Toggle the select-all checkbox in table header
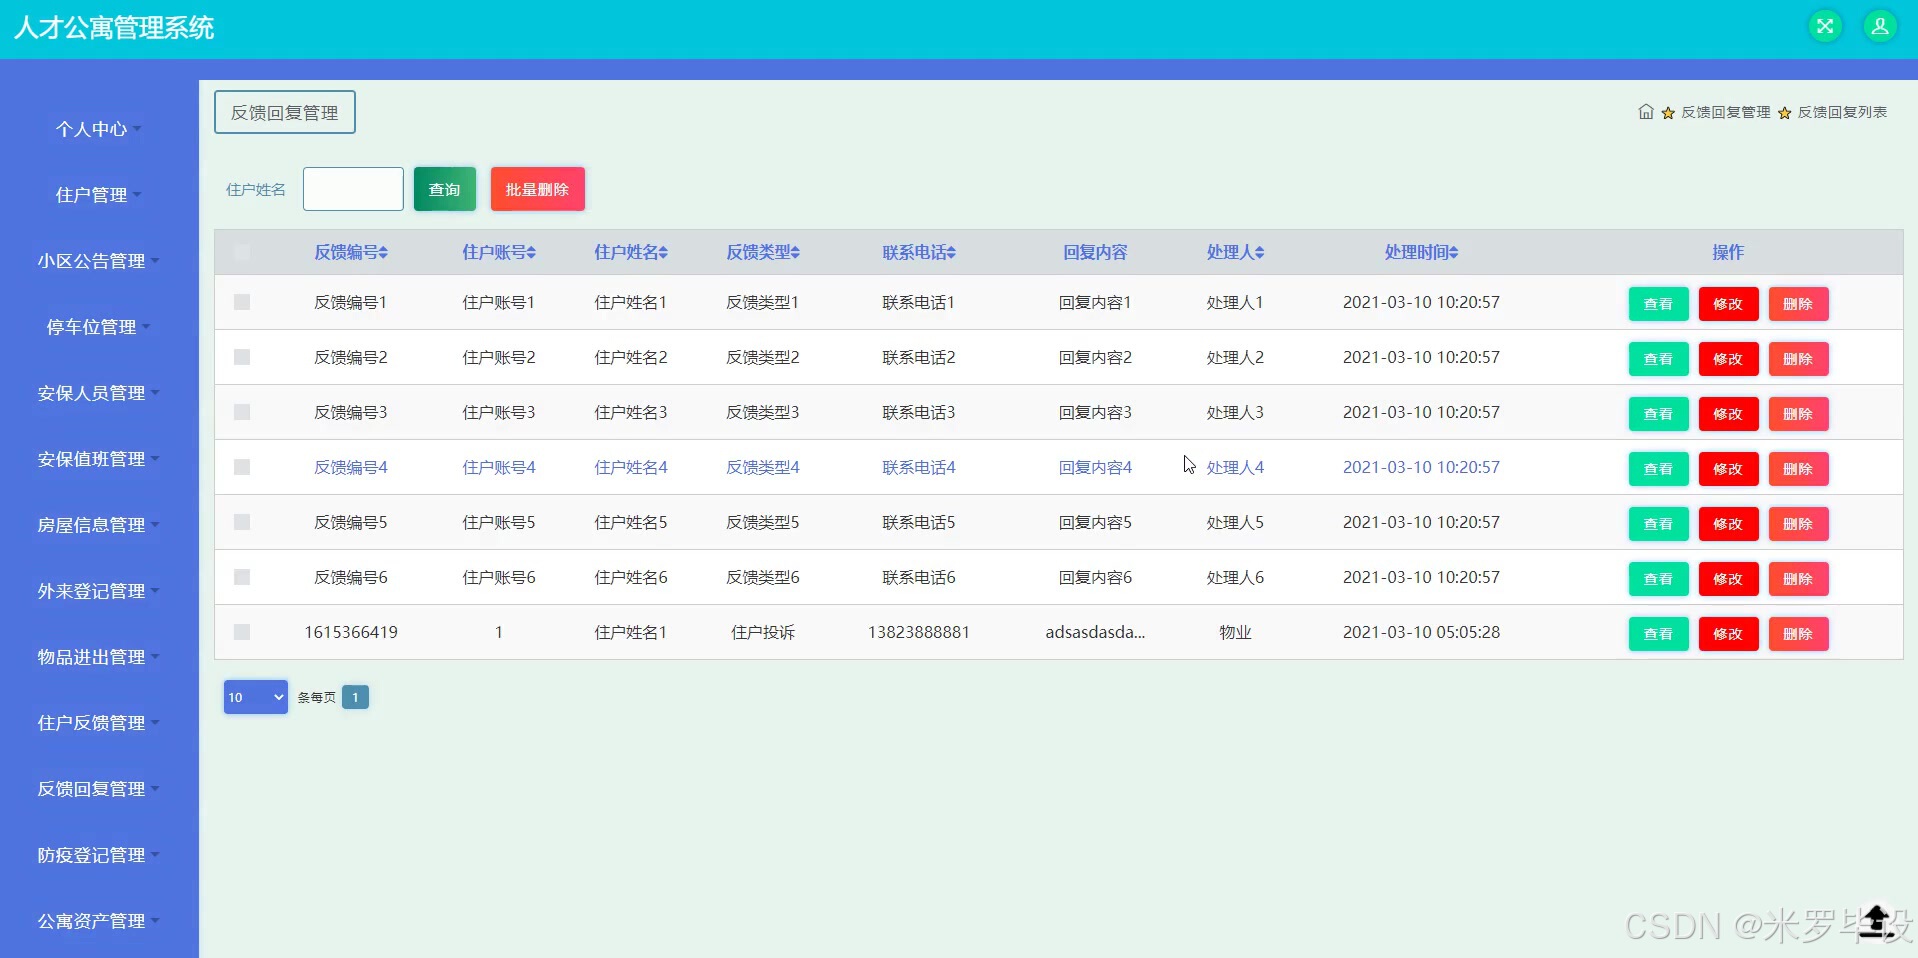Viewport: 1918px width, 958px height. tap(242, 252)
